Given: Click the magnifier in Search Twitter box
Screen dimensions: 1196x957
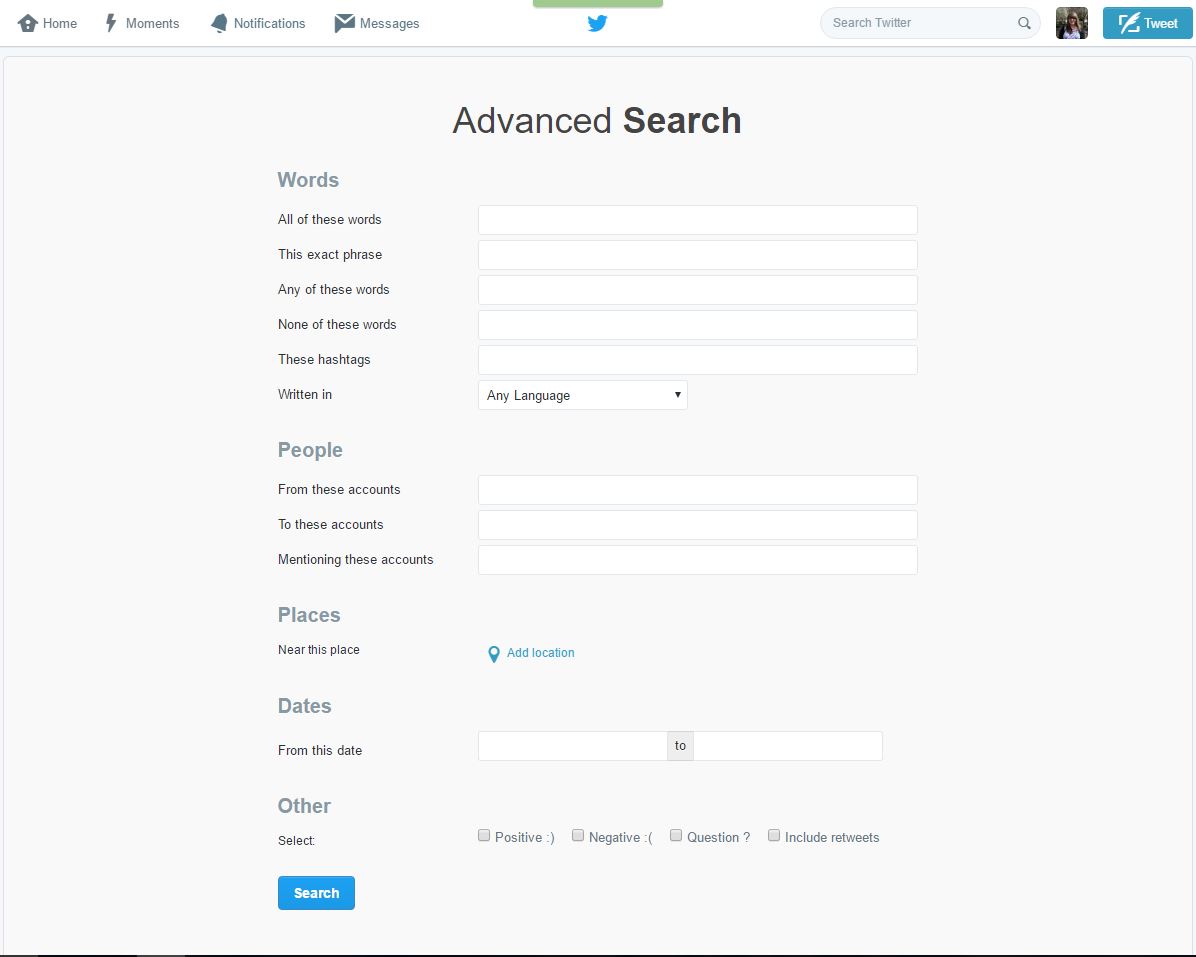Looking at the screenshot, I should [1024, 23].
